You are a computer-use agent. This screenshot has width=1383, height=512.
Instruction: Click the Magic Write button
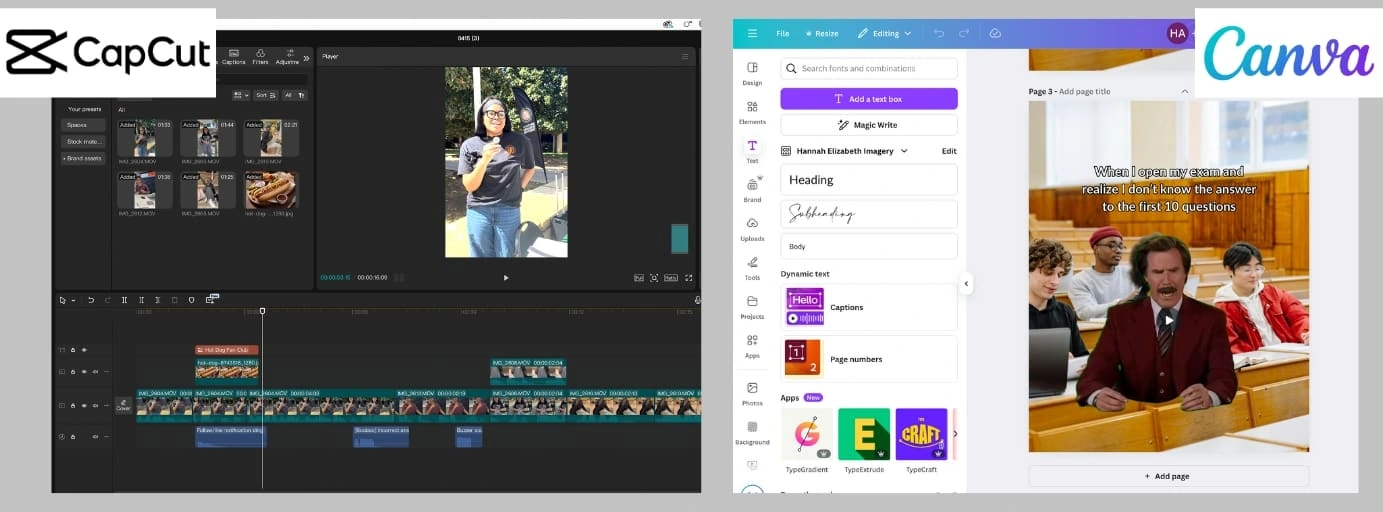click(869, 125)
